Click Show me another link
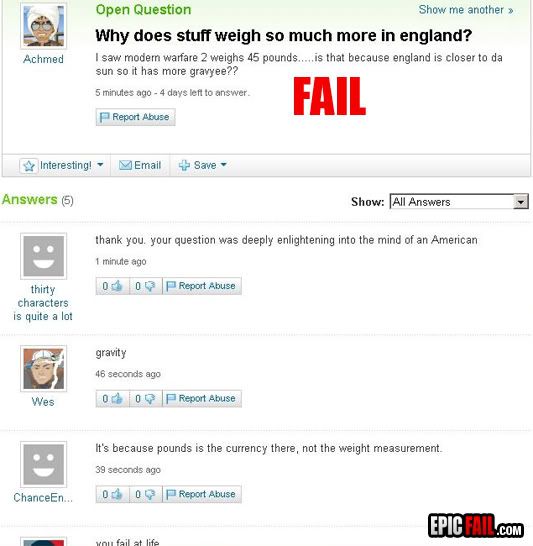The height and width of the screenshot is (546, 533). pyautogui.click(x=466, y=10)
